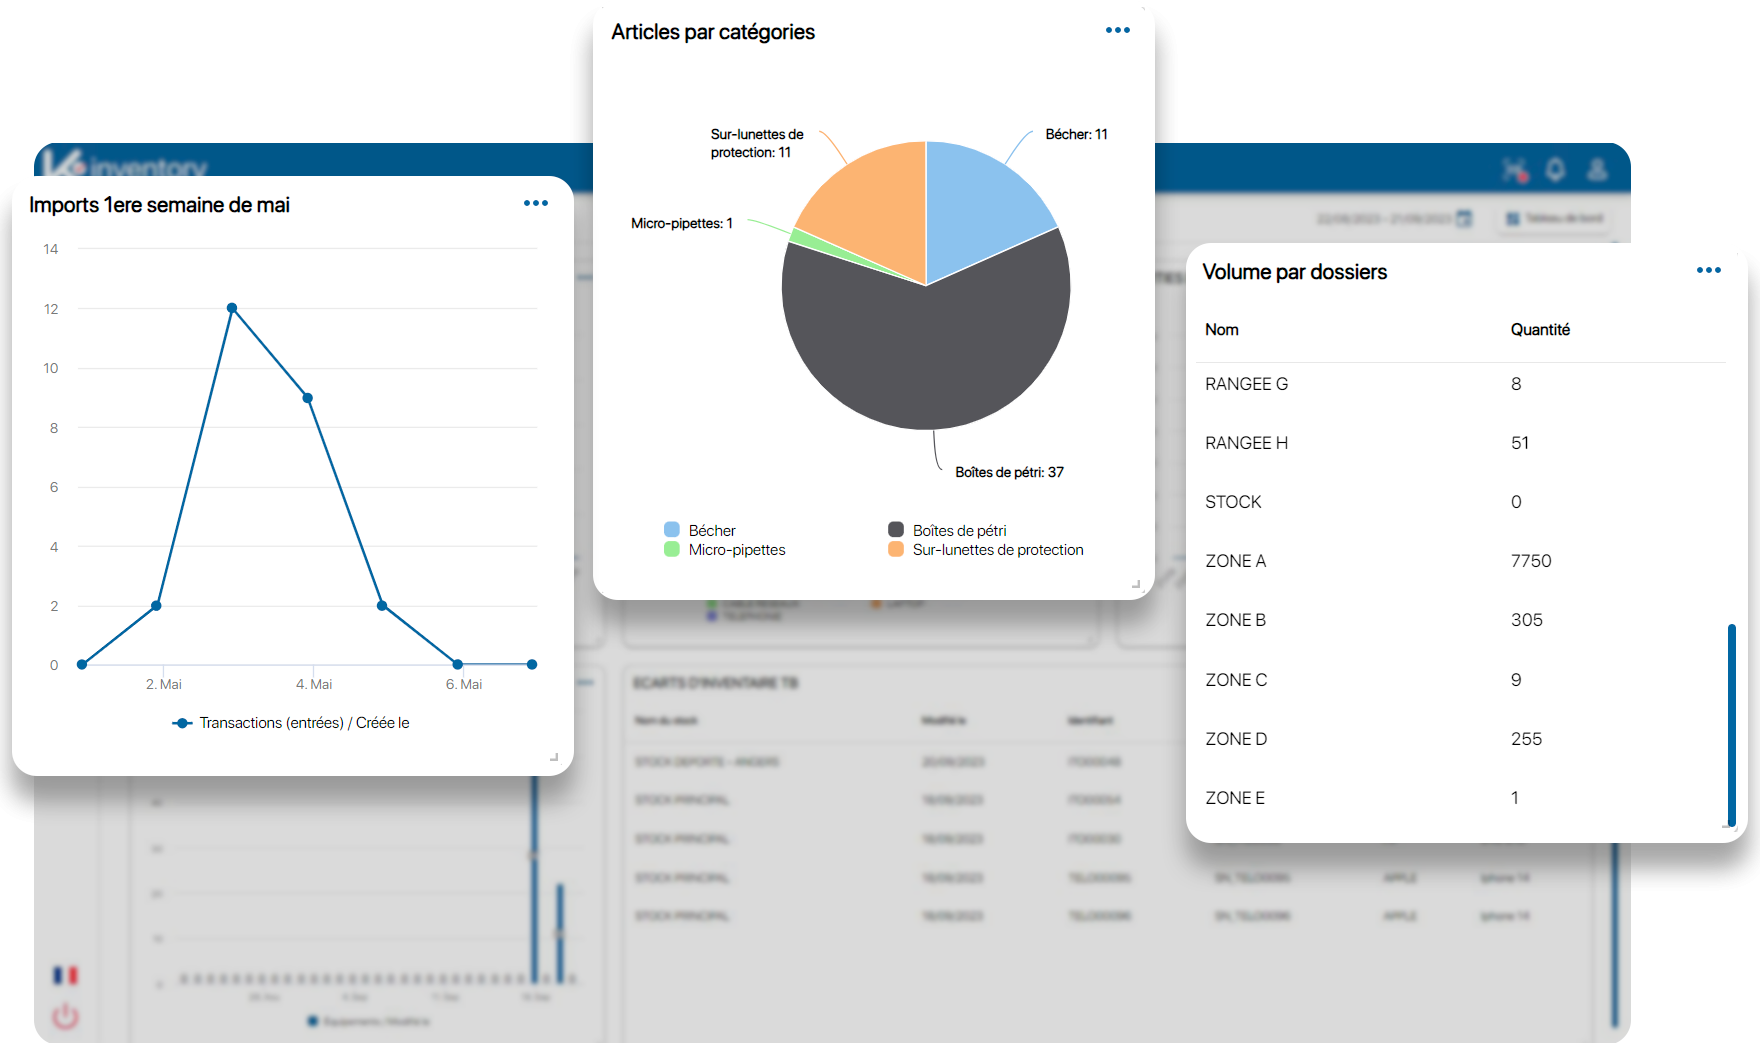Select the ZONE D row

point(1461,739)
